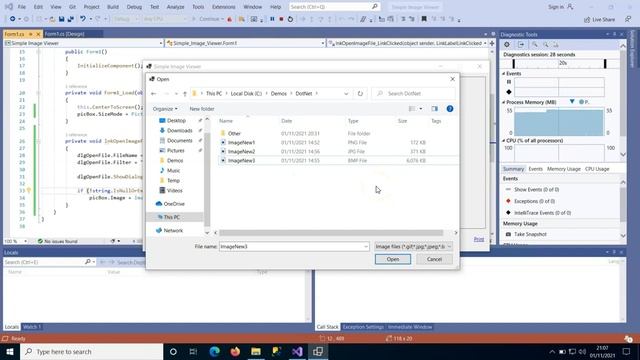The height and width of the screenshot is (360, 640).
Task: Click the Type here to search box
Action: (91, 351)
